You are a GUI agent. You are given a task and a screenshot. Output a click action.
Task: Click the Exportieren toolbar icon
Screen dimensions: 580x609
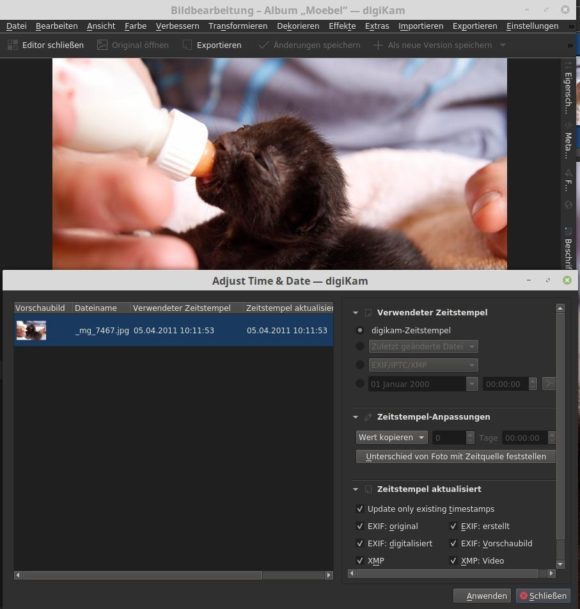point(187,45)
